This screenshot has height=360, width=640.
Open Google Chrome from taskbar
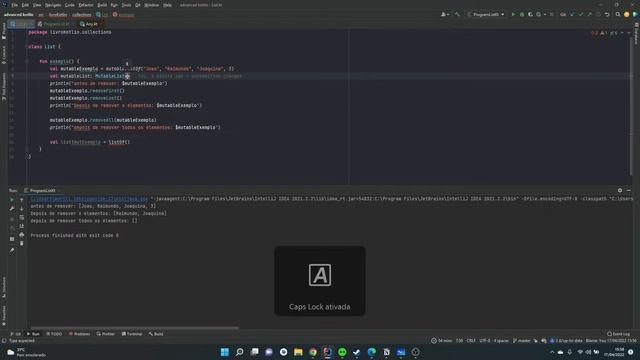pos(313,352)
